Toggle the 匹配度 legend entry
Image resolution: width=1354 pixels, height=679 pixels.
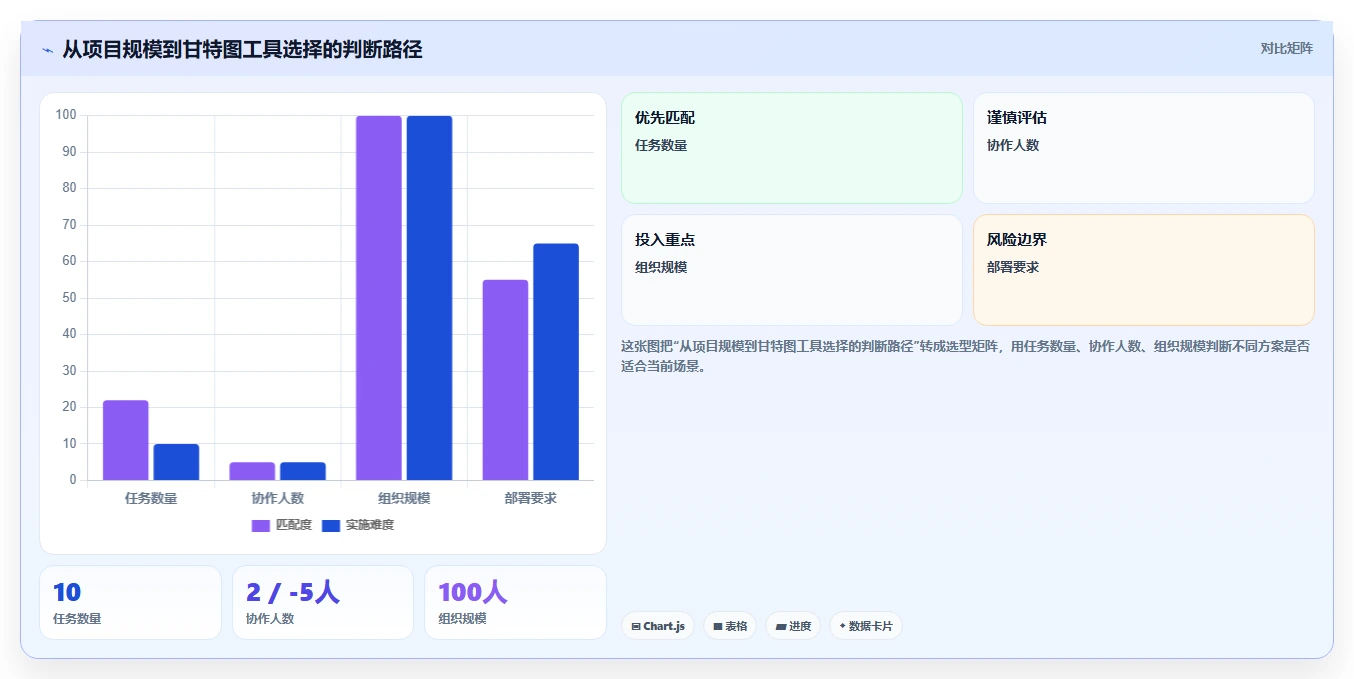(x=282, y=525)
